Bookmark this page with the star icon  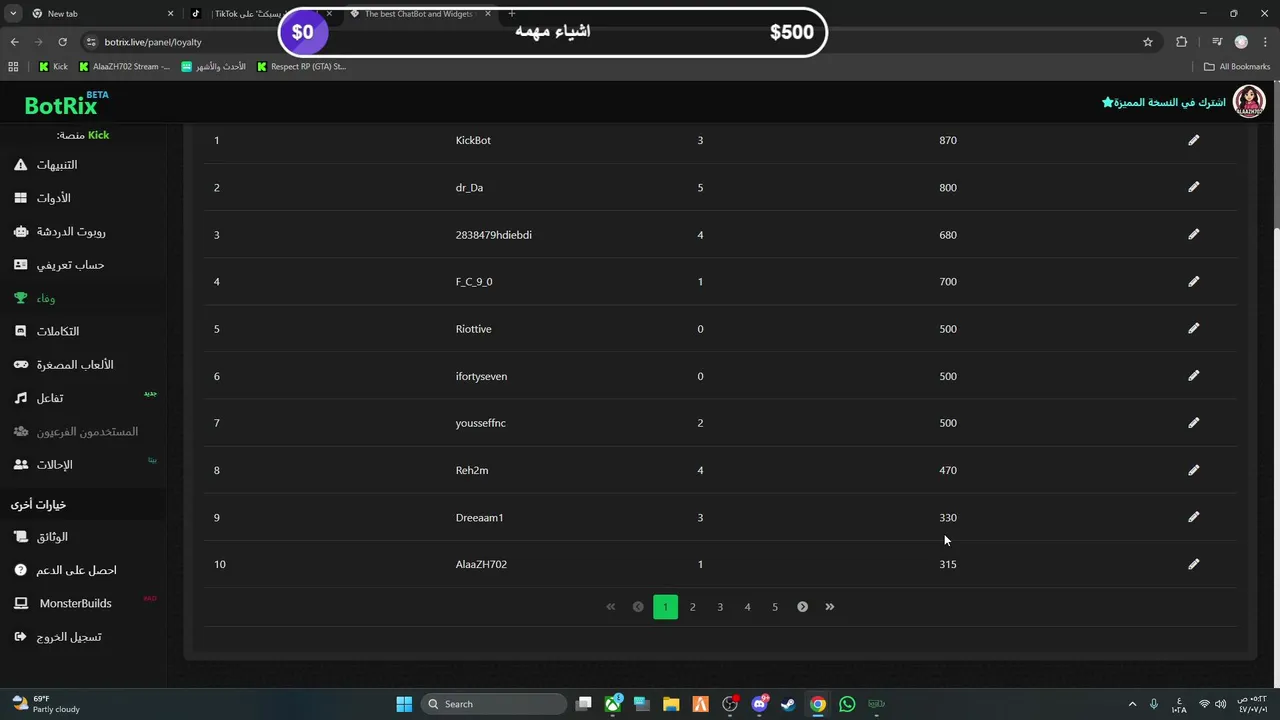(x=1148, y=42)
